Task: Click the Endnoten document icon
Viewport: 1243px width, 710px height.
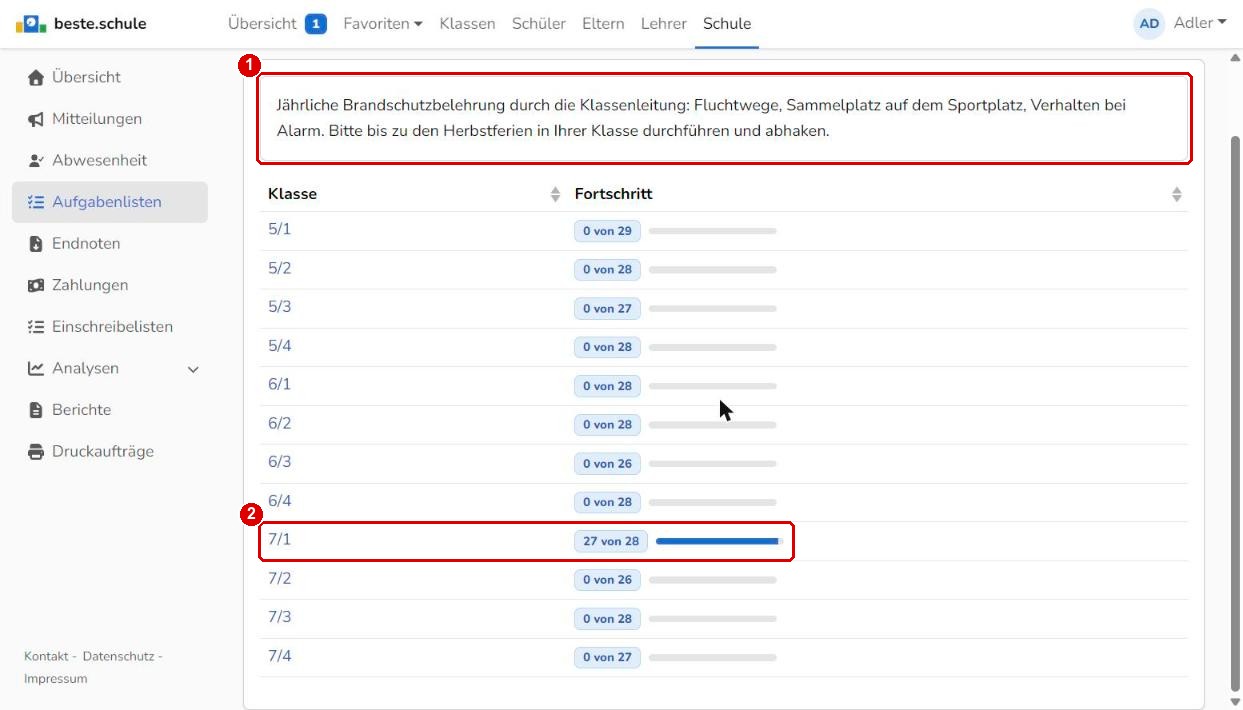Action: 36,244
